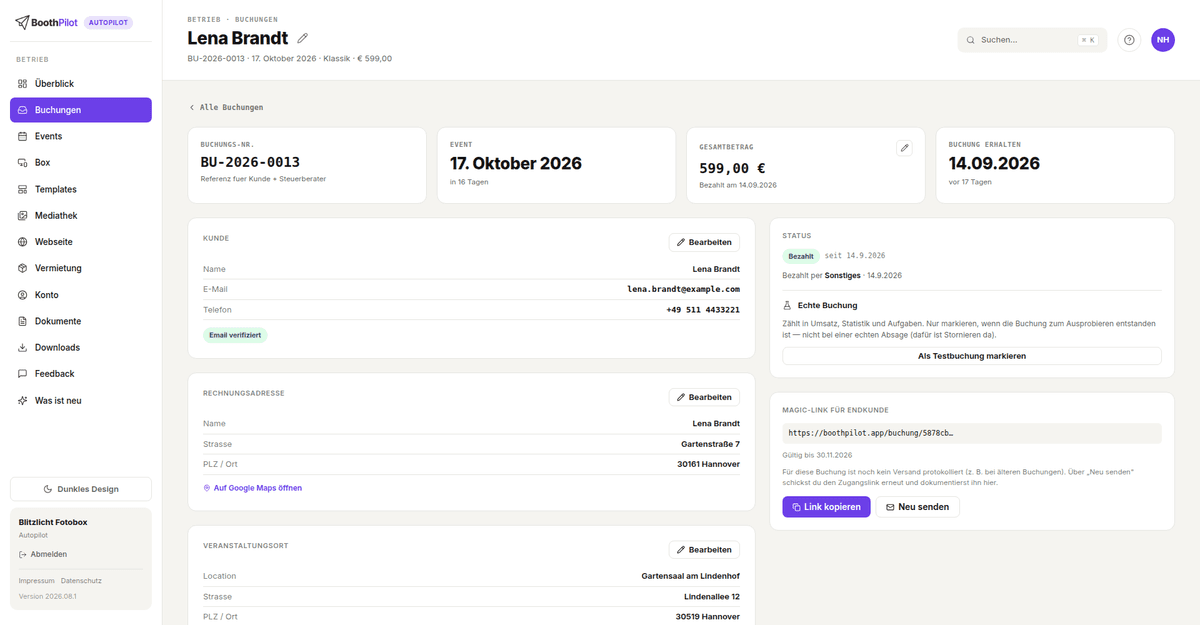Screen dimensions: 1200x625
Task: Click the Box truck icon
Action: [24, 162]
